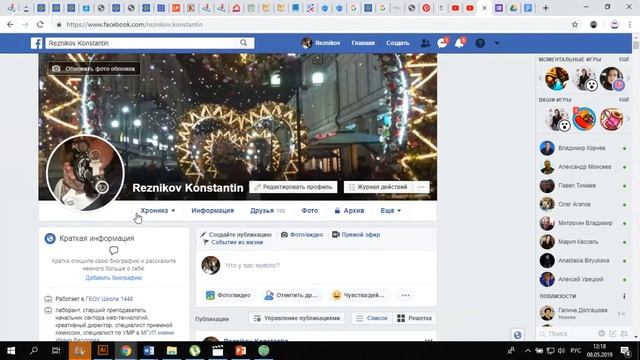Click the teacup game icon in Ваши игры
640x360 pixels.
click(x=611, y=119)
